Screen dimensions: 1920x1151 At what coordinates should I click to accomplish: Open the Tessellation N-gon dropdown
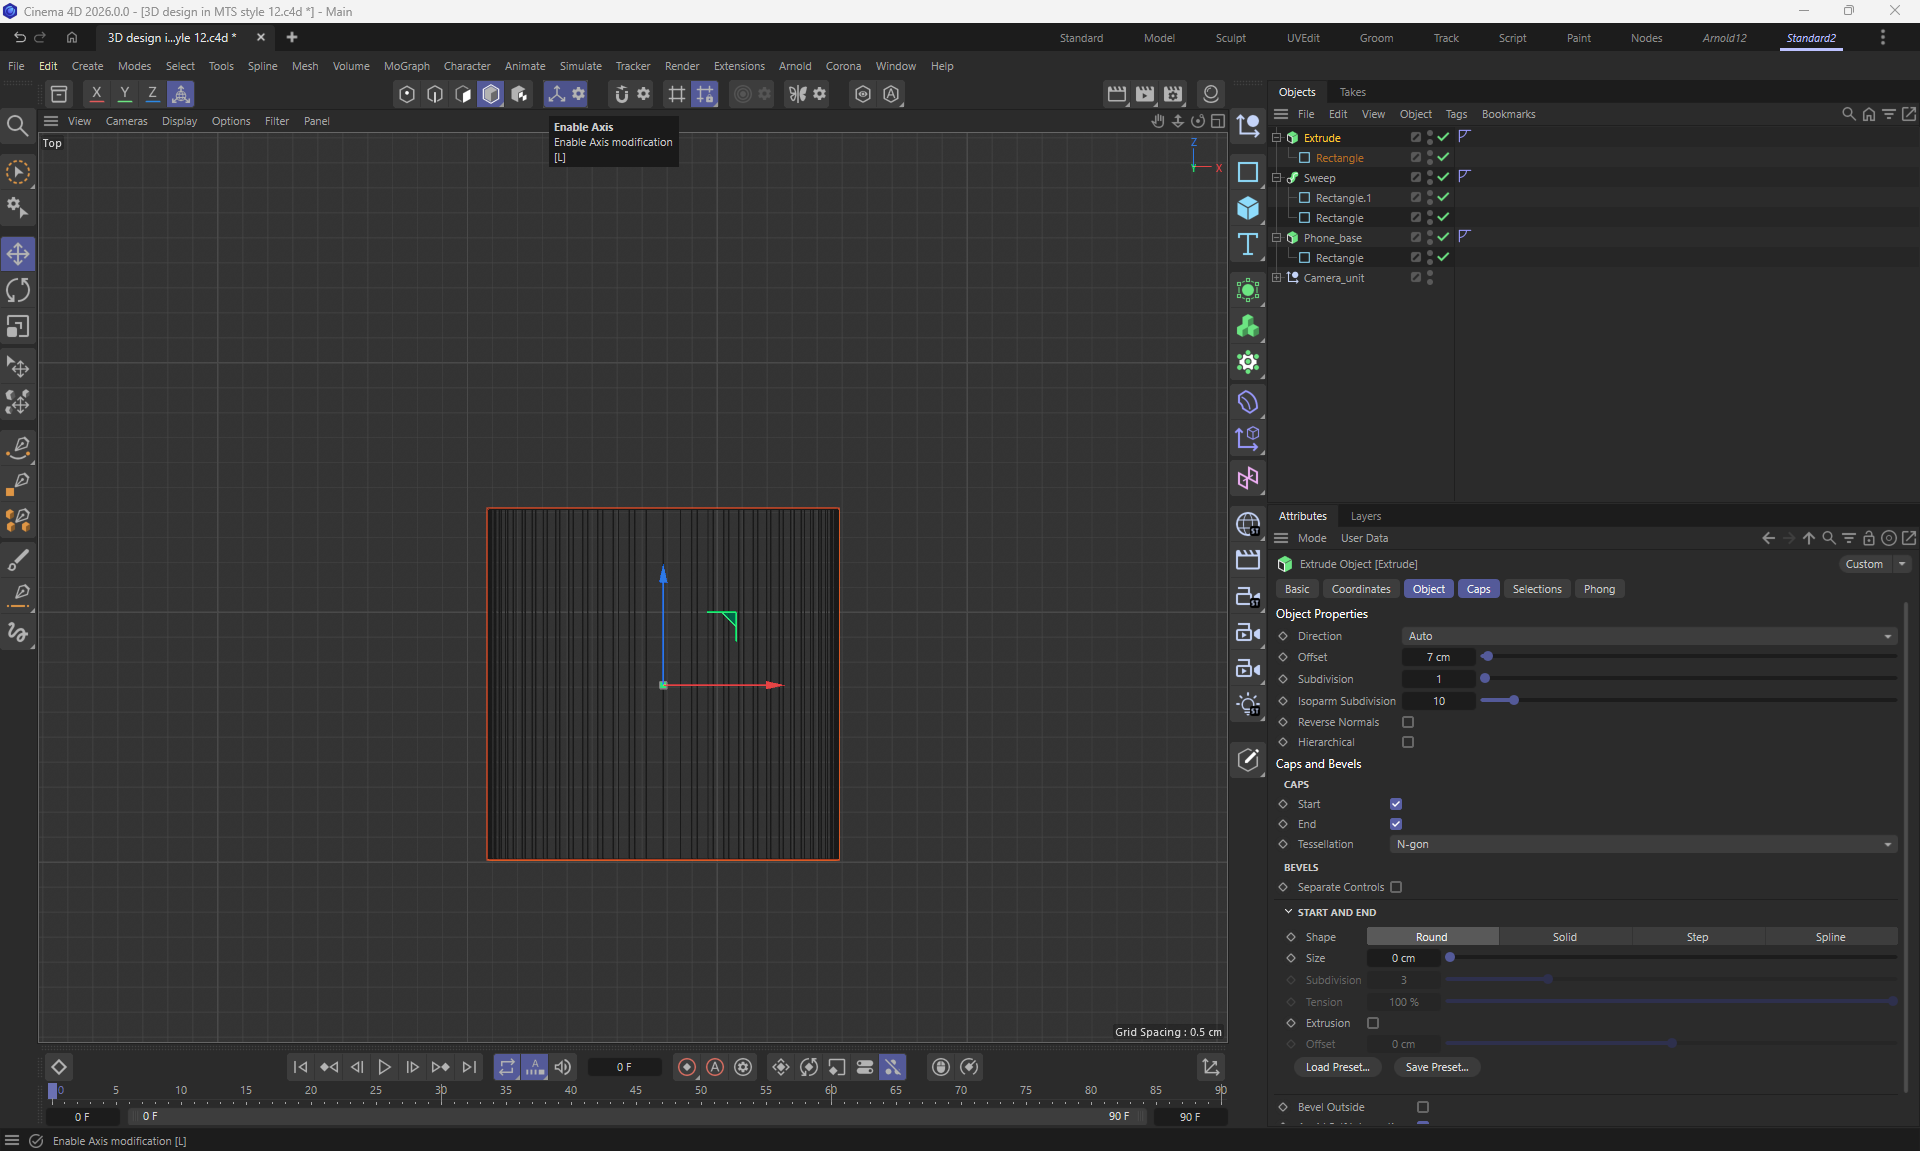coord(1642,844)
